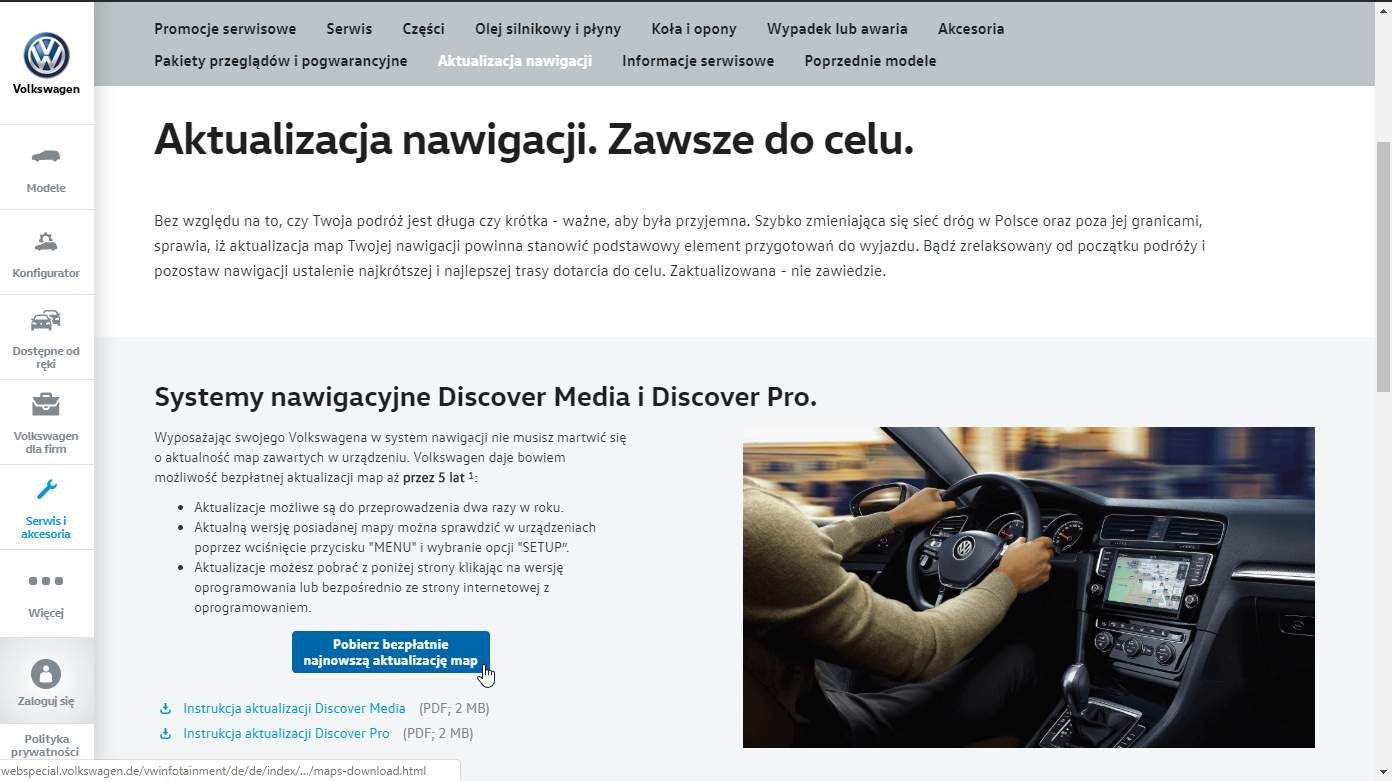Open the Modele car icon
The width and height of the screenshot is (1392, 781).
pos(46,157)
